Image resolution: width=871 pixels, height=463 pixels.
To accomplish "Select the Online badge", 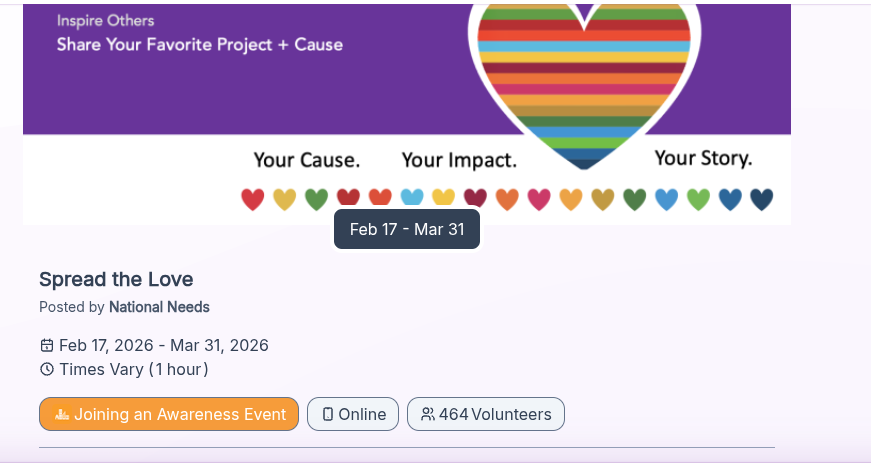I will (x=353, y=414).
